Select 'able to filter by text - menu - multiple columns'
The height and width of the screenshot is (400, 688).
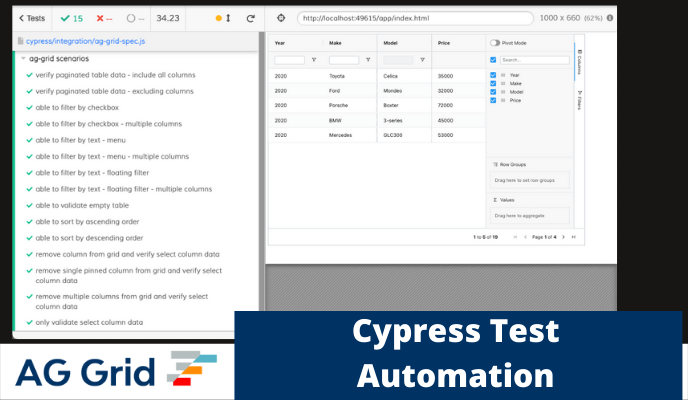click(x=112, y=156)
